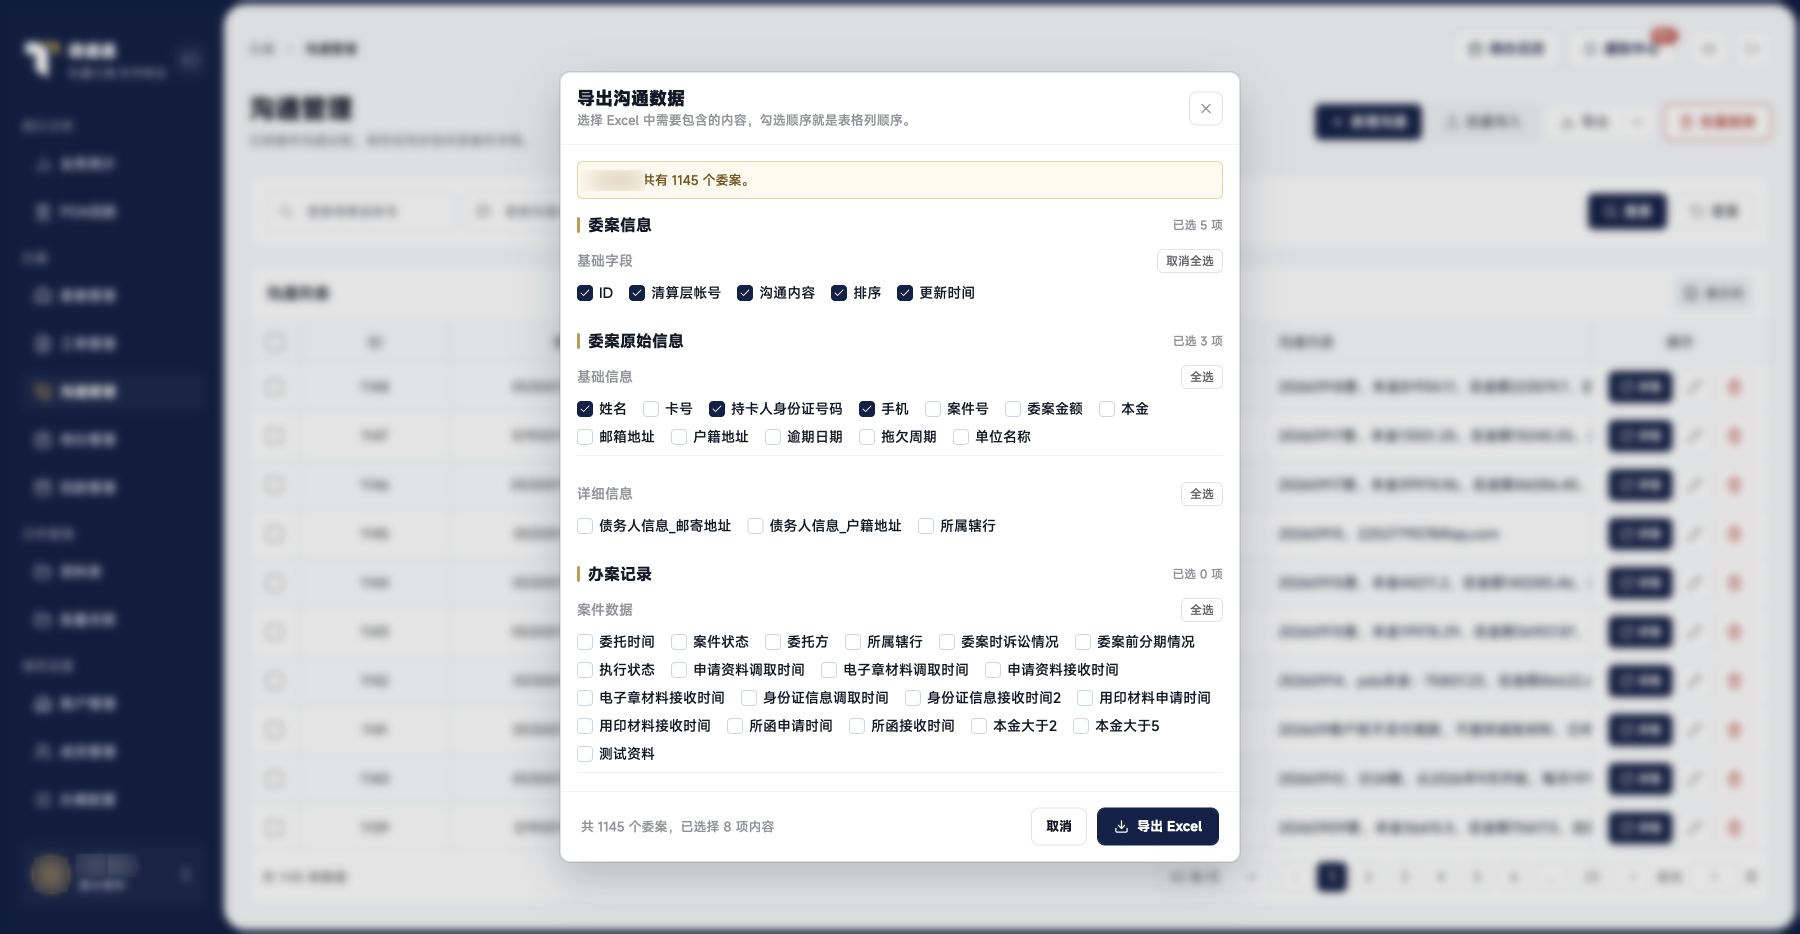Screen dimensions: 1800x934
Task: Select the 本金 checkbox
Action: coord(1107,409)
